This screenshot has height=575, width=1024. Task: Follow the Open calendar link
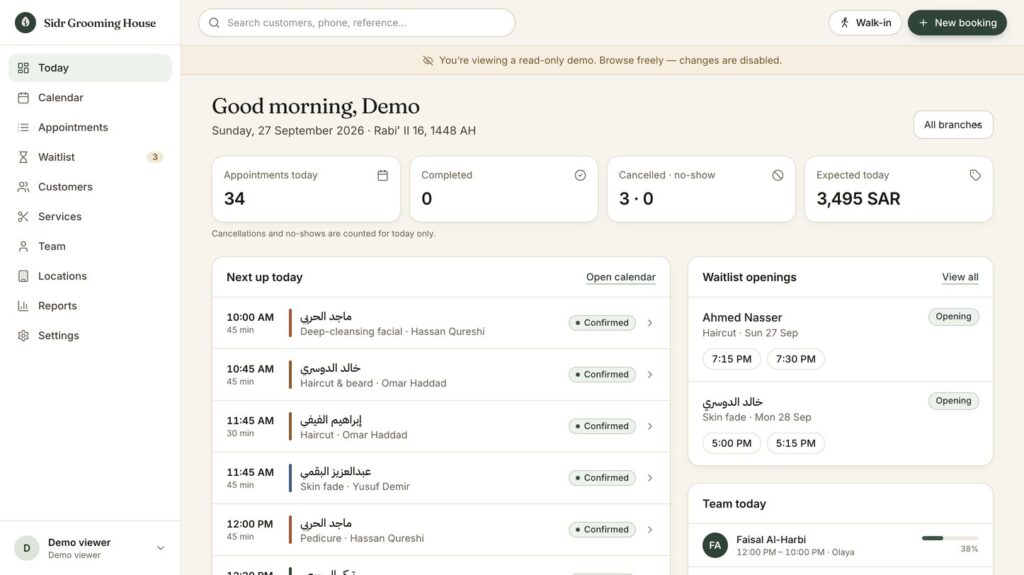(620, 277)
